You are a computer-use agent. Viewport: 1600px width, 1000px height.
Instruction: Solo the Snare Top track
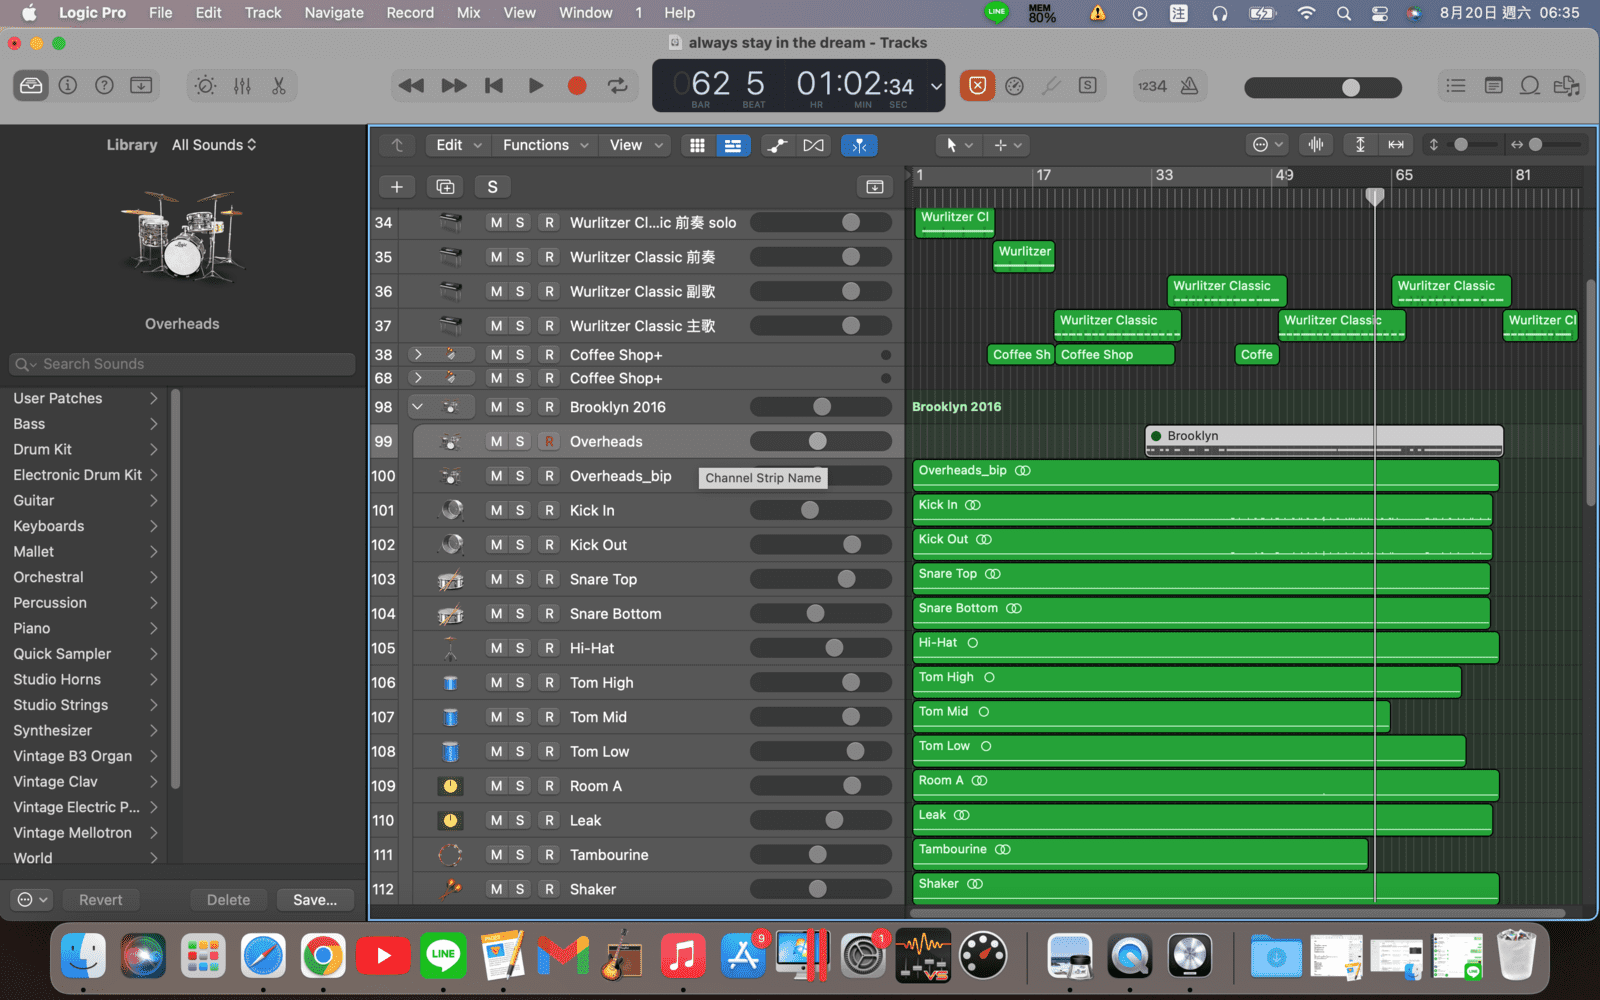coord(520,579)
